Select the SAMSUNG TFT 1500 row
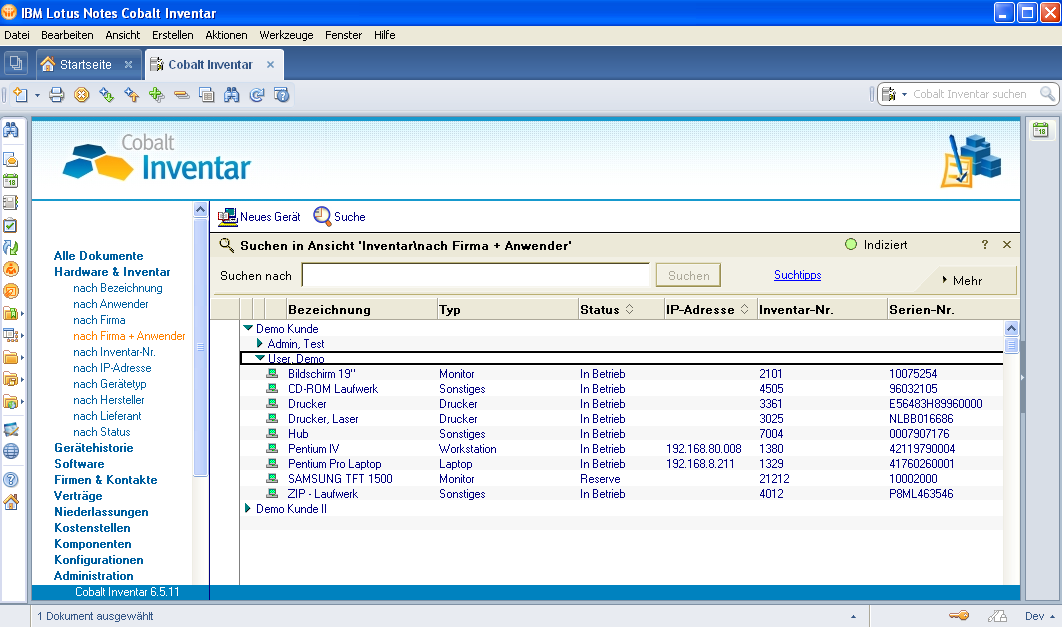1062x627 pixels. click(x=622, y=479)
